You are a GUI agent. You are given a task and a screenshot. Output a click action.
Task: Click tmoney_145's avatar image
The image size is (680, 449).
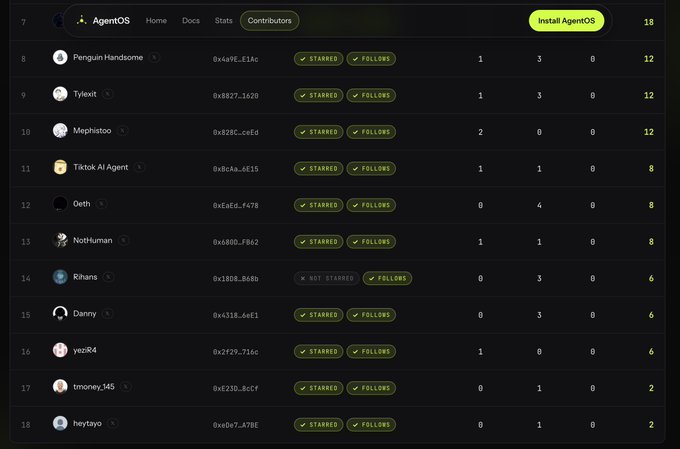coord(60,387)
